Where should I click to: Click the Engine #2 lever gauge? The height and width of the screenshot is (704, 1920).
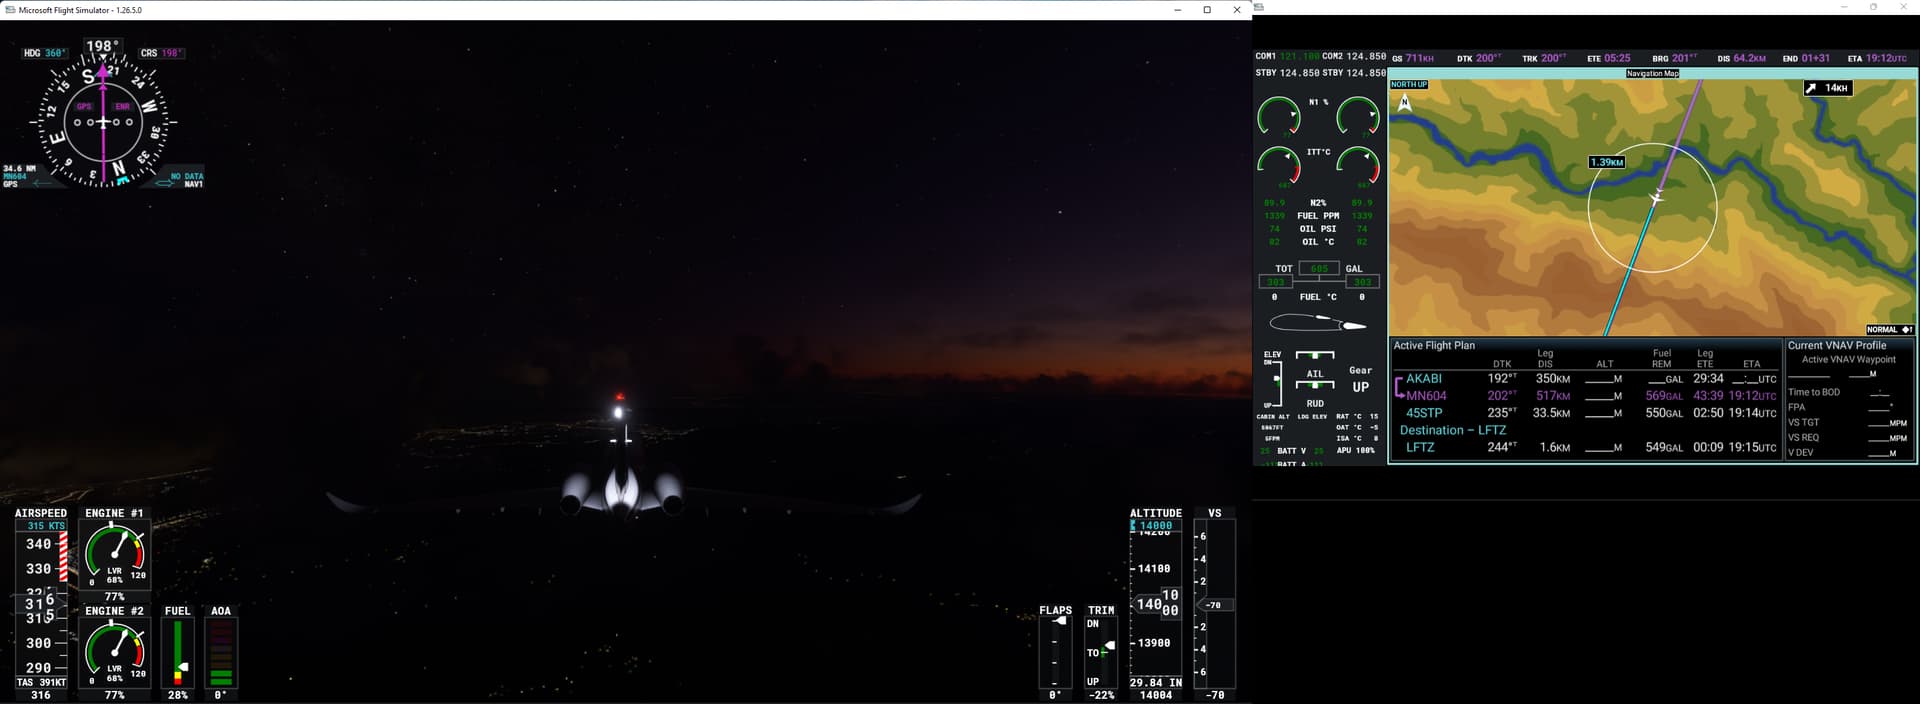pyautogui.click(x=115, y=651)
